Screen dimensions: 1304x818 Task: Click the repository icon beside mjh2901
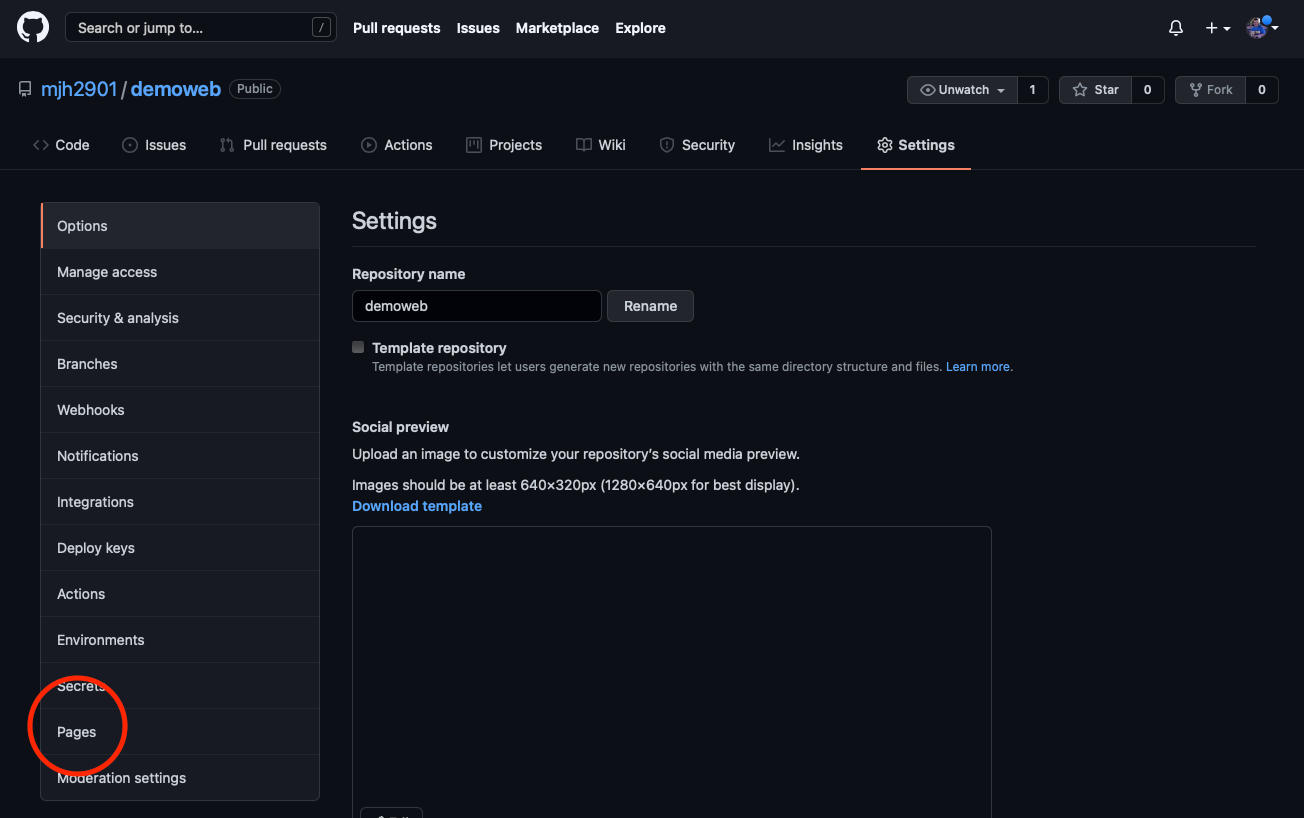coord(25,90)
